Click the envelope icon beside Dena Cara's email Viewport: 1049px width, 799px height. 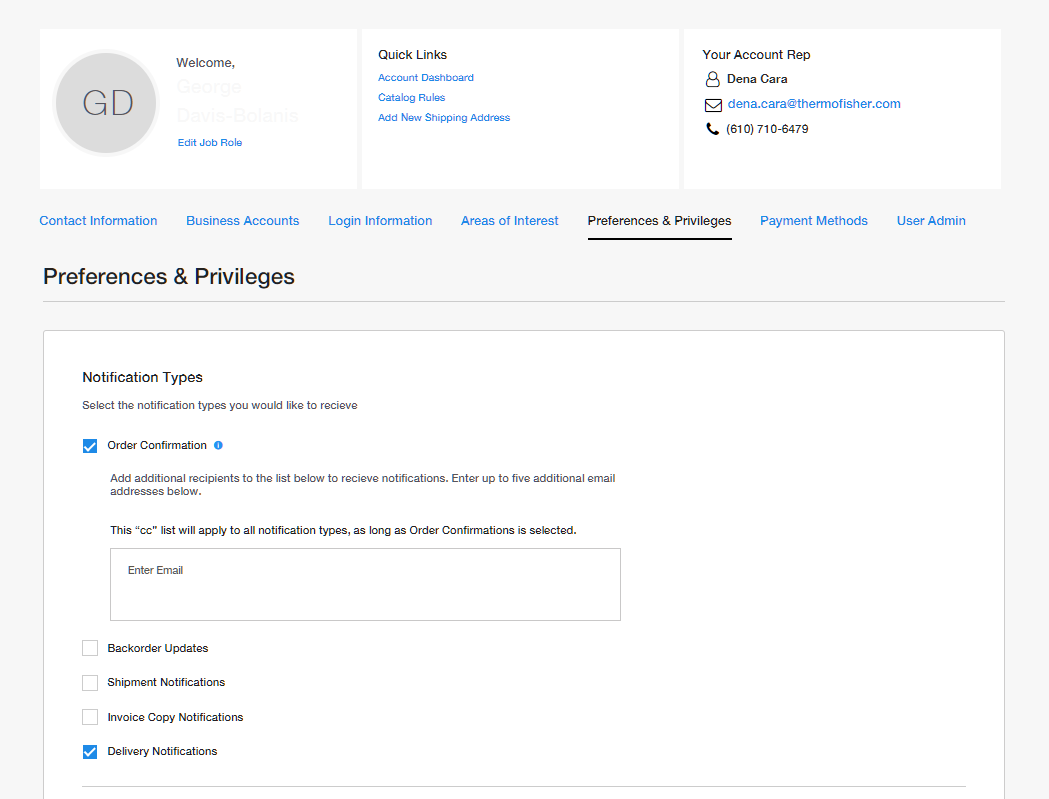712,104
